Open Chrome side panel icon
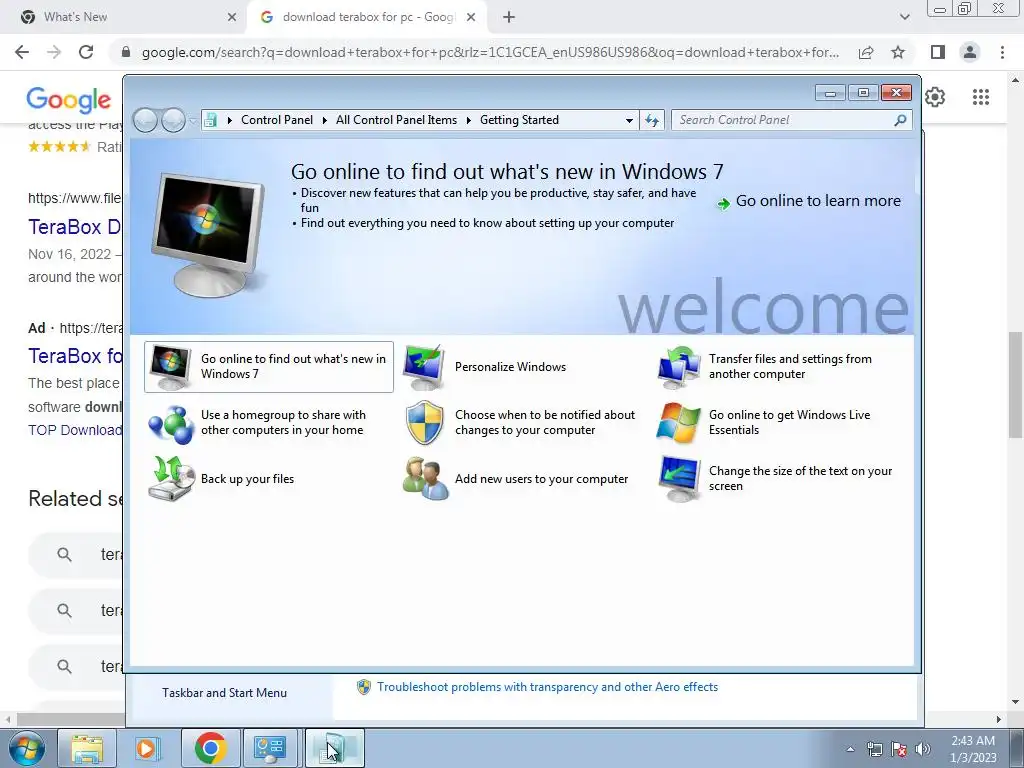This screenshot has width=1024, height=768. [x=938, y=52]
